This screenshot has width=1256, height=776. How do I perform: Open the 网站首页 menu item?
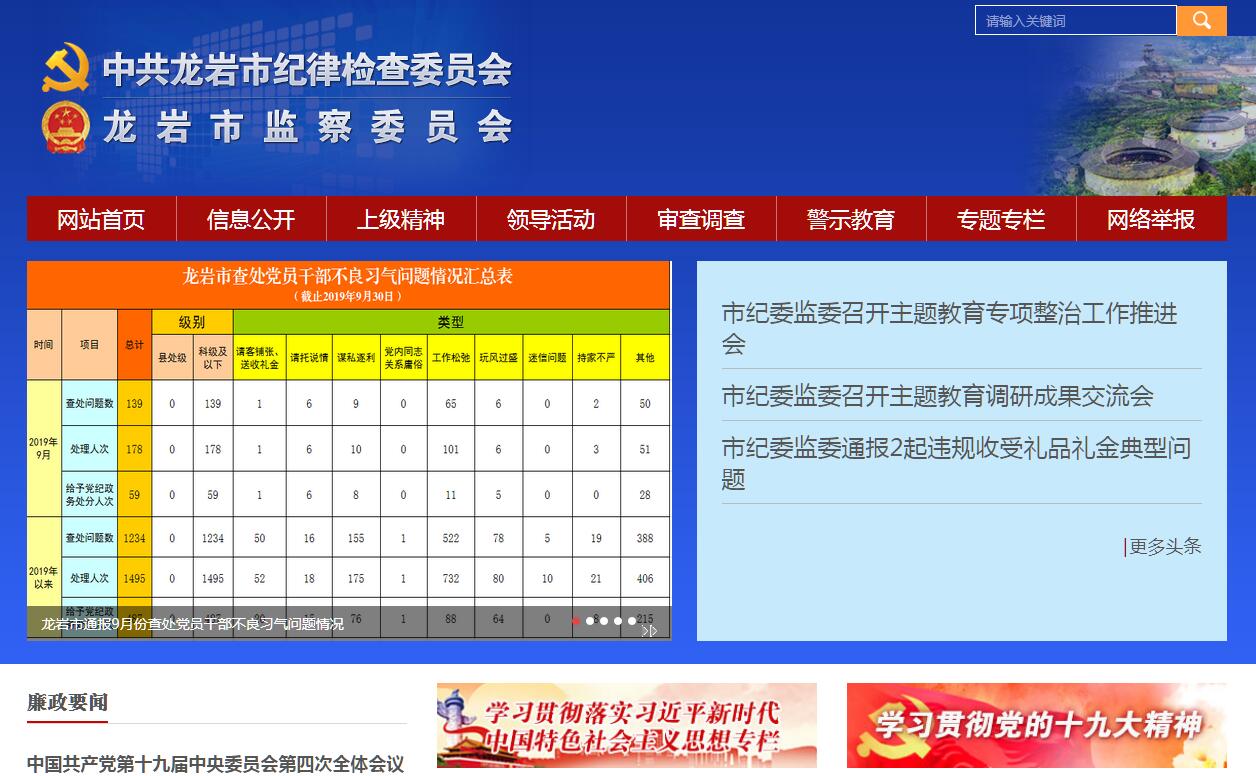(101, 219)
